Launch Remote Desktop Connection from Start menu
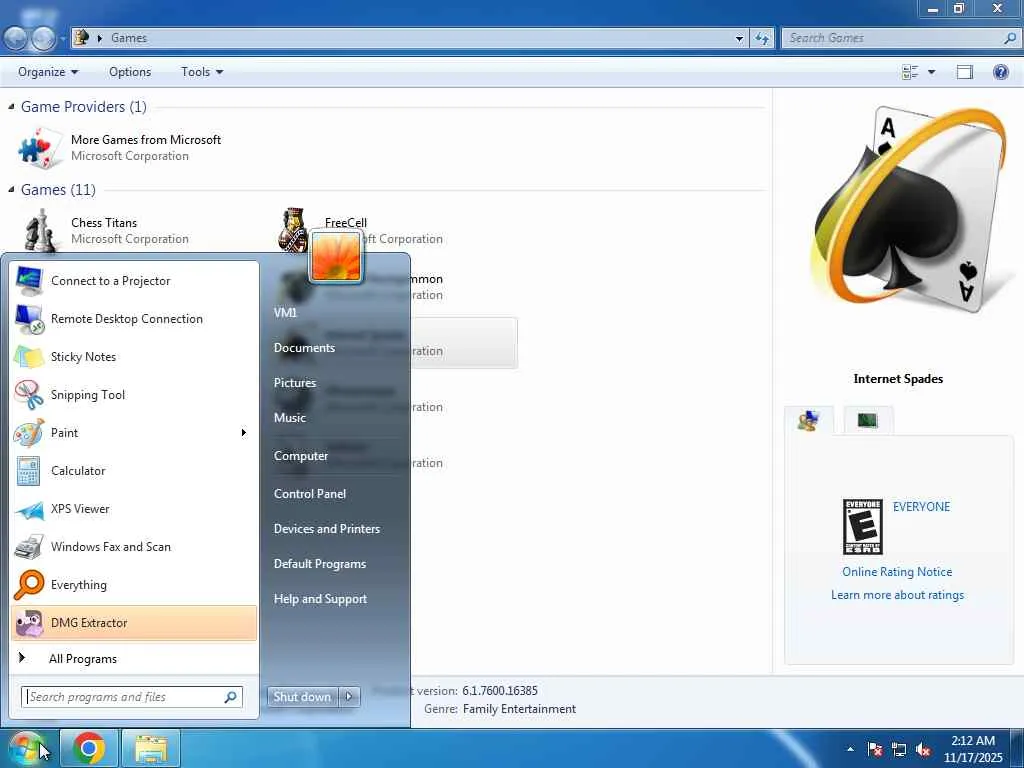 click(x=134, y=319)
